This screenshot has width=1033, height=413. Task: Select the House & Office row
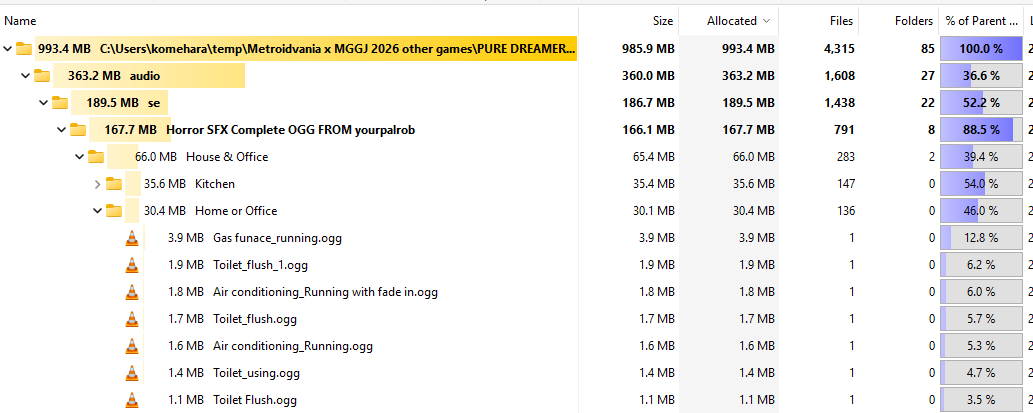(x=227, y=157)
